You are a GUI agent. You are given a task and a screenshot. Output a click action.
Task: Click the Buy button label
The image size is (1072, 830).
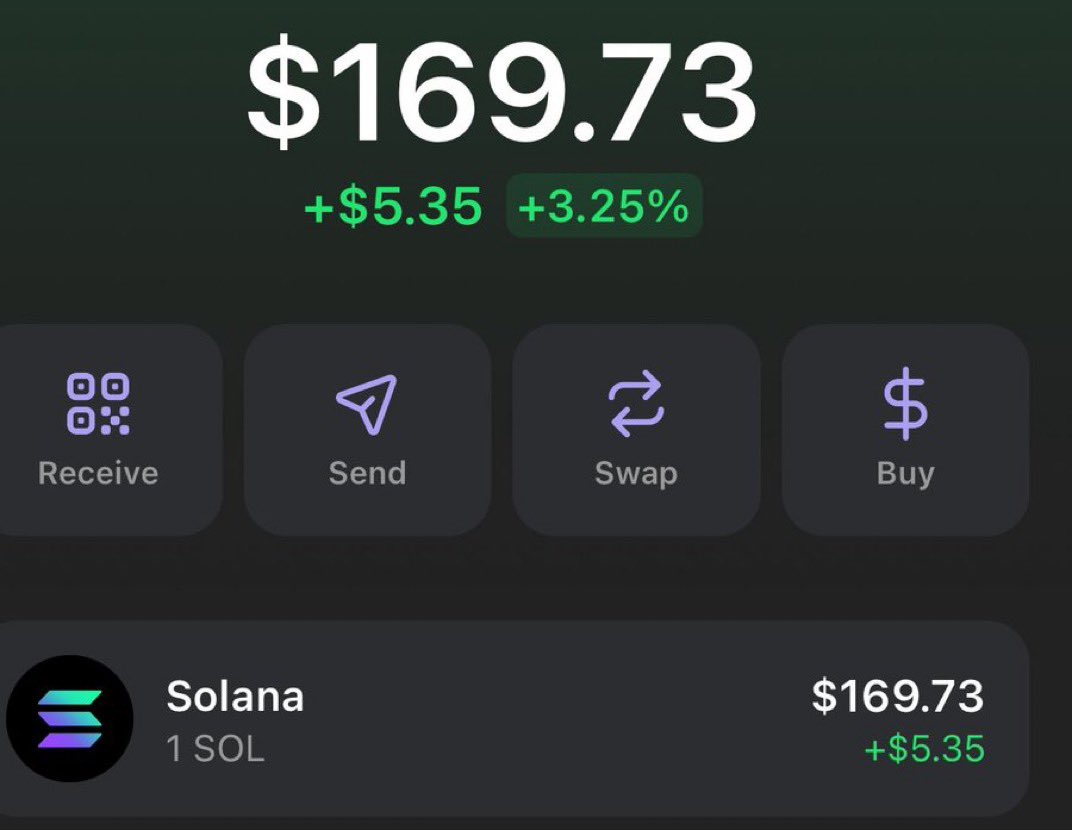pyautogui.click(x=905, y=474)
